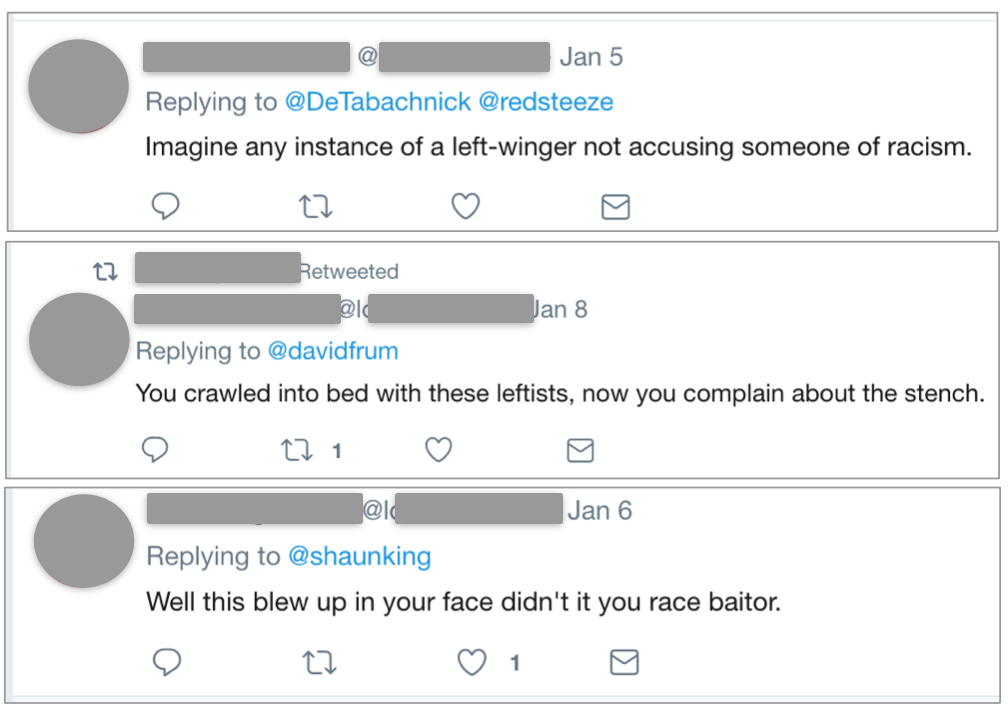Viewport: 1008px width, 714px height.
Task: Reply to the tweet mentioning leftists stench
Action: 155,450
